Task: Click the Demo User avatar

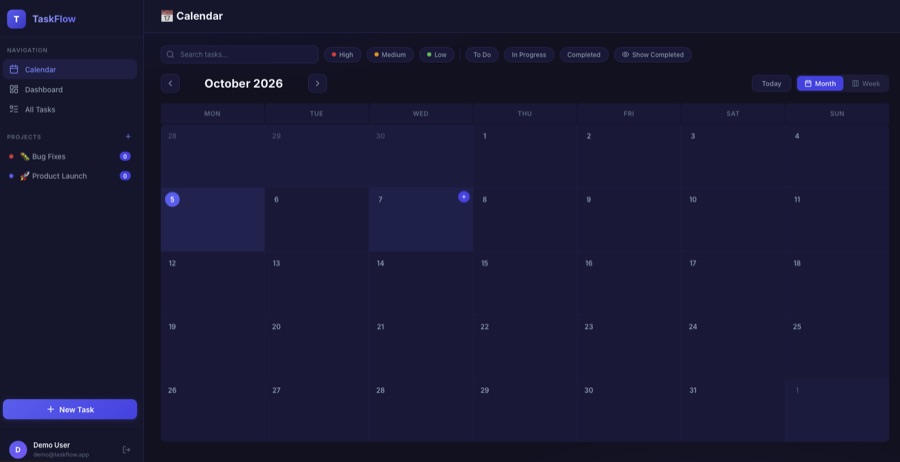Action: point(18,449)
